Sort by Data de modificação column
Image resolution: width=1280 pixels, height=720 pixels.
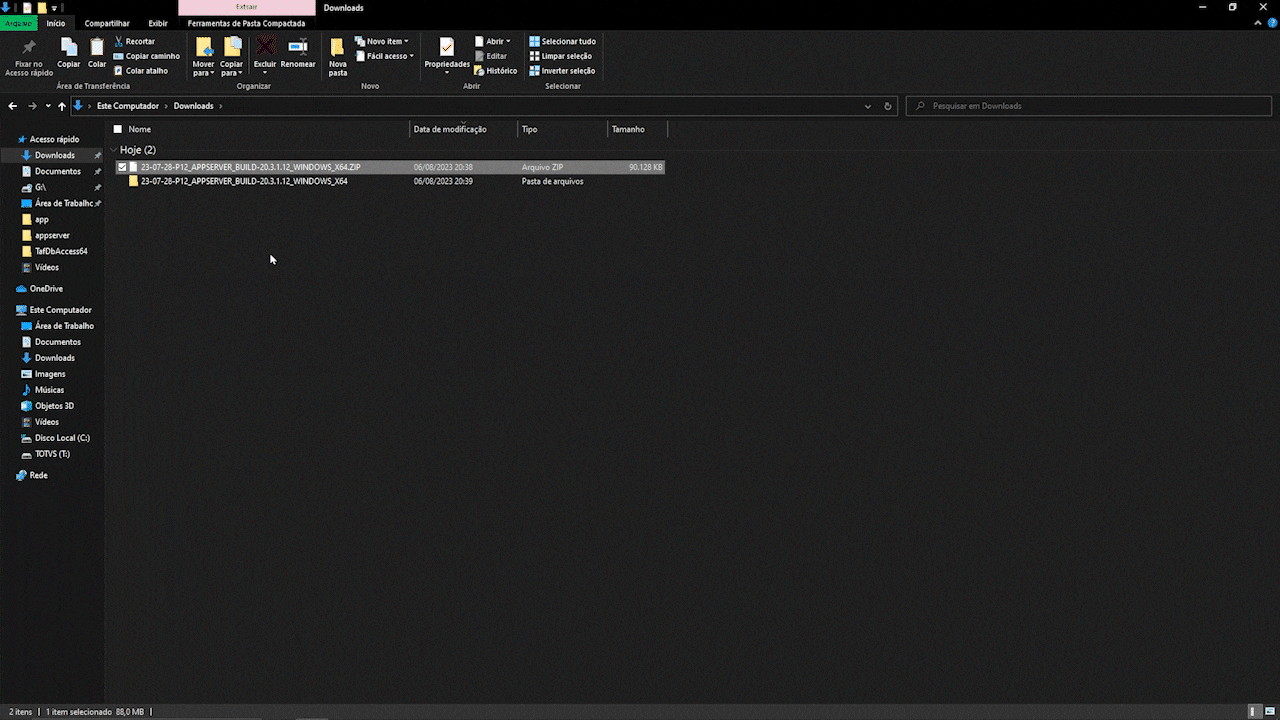click(x=464, y=129)
